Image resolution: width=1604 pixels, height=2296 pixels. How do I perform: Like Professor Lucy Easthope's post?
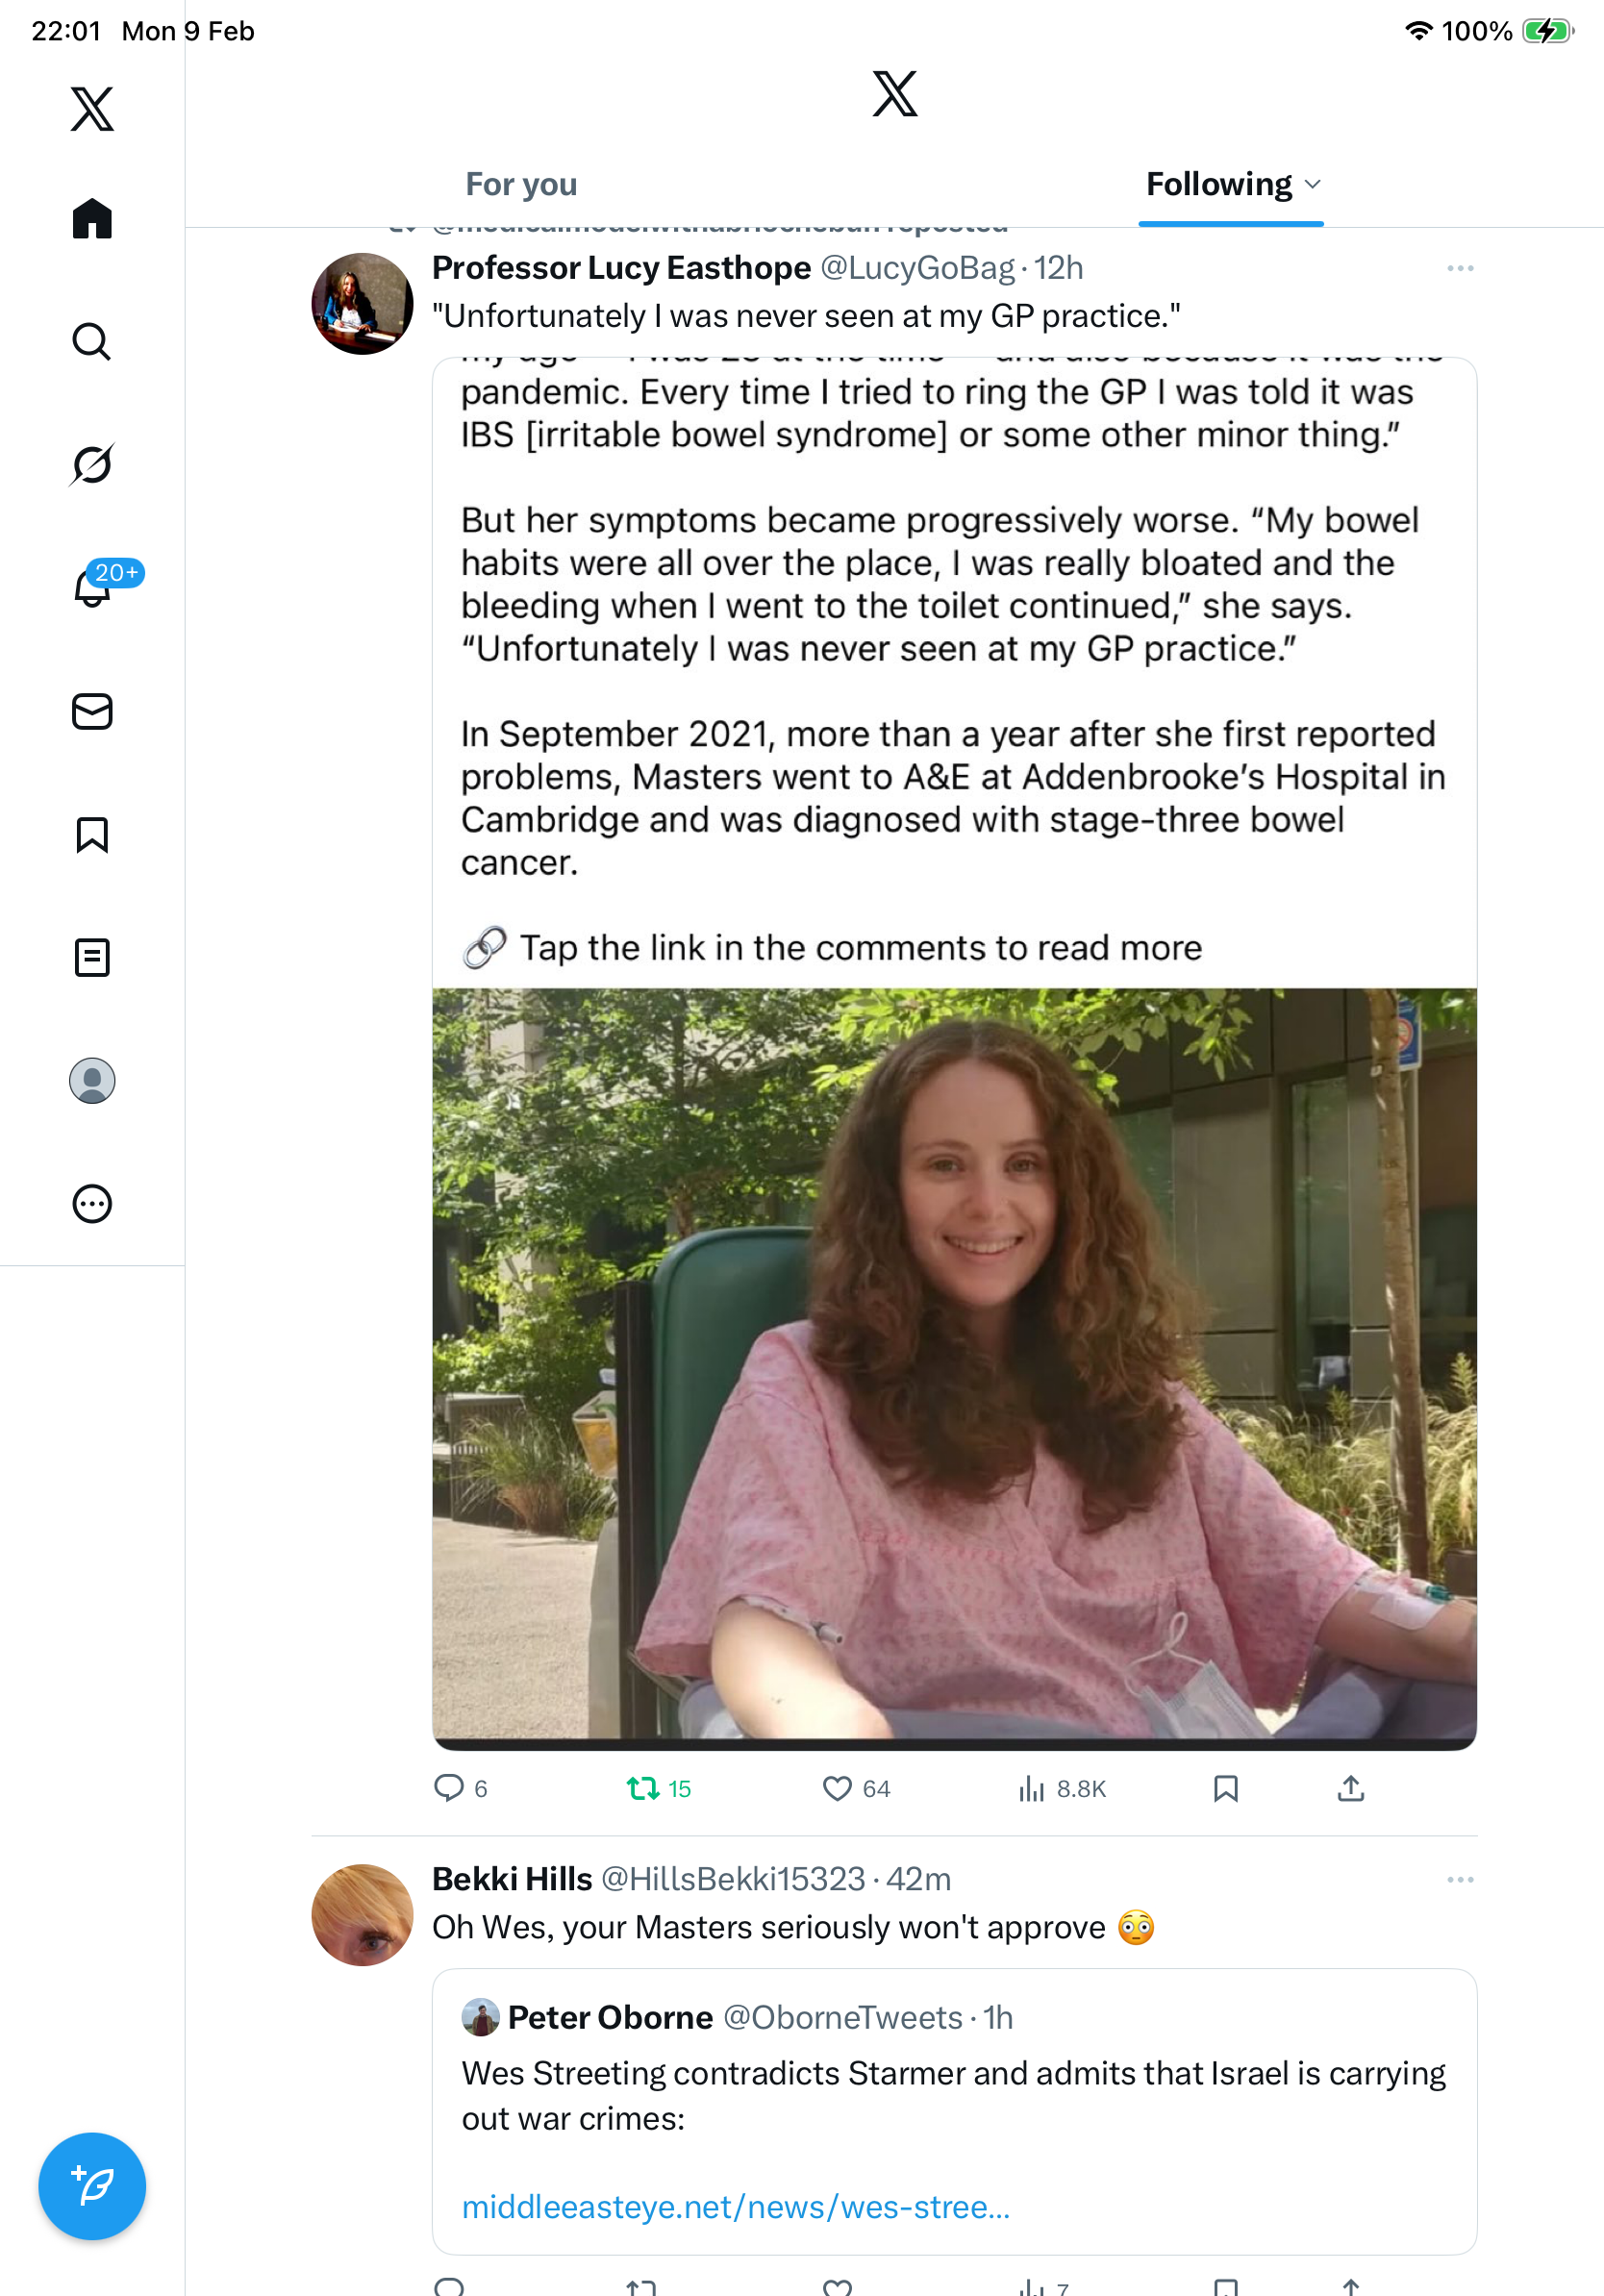tap(837, 1788)
